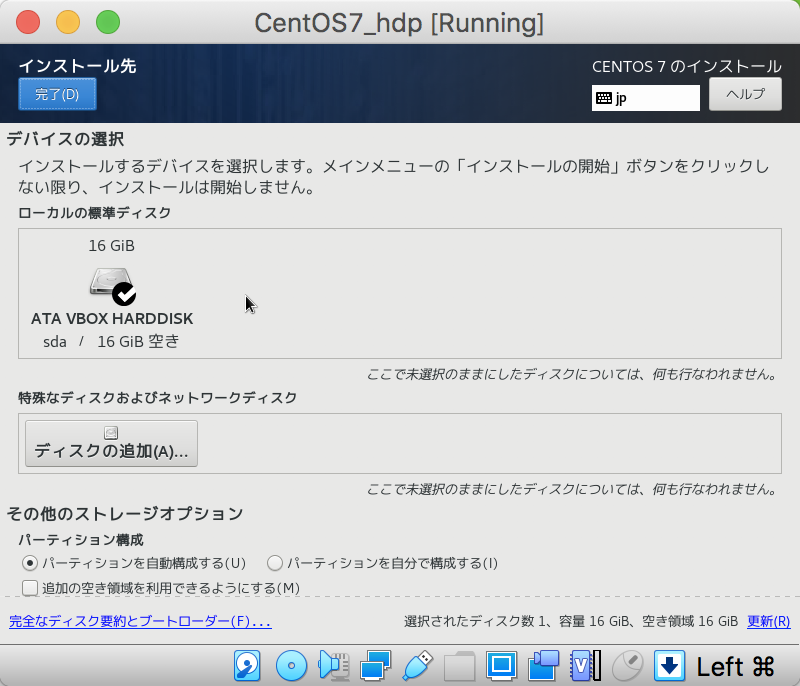Open the shared folders status icon
800x686 pixels.
click(460, 666)
